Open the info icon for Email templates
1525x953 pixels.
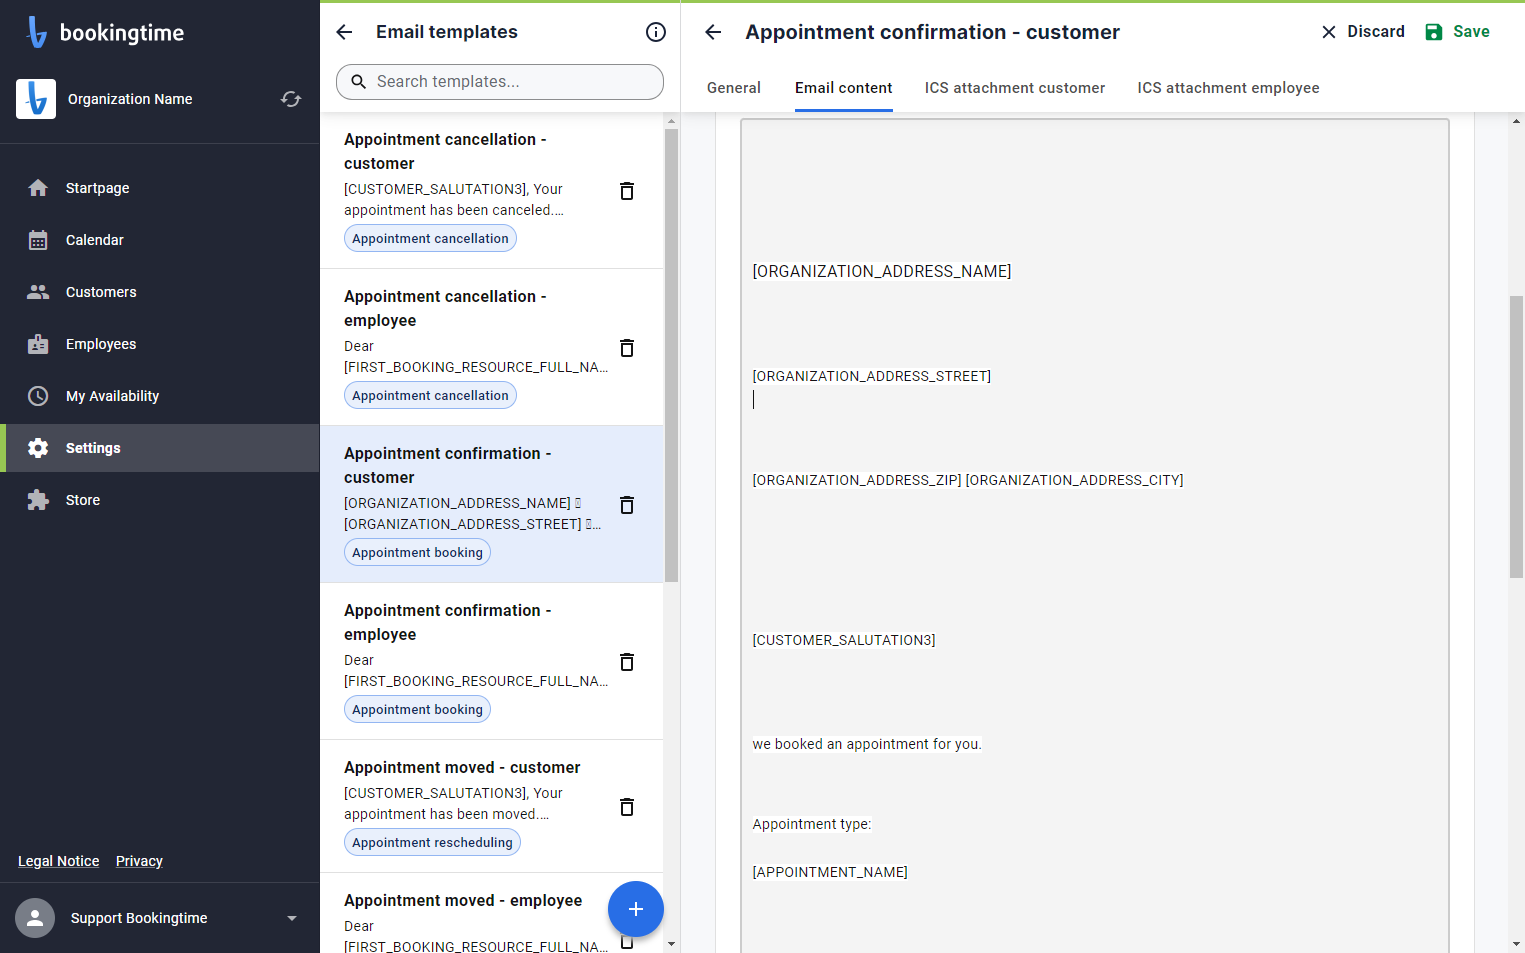pyautogui.click(x=656, y=32)
